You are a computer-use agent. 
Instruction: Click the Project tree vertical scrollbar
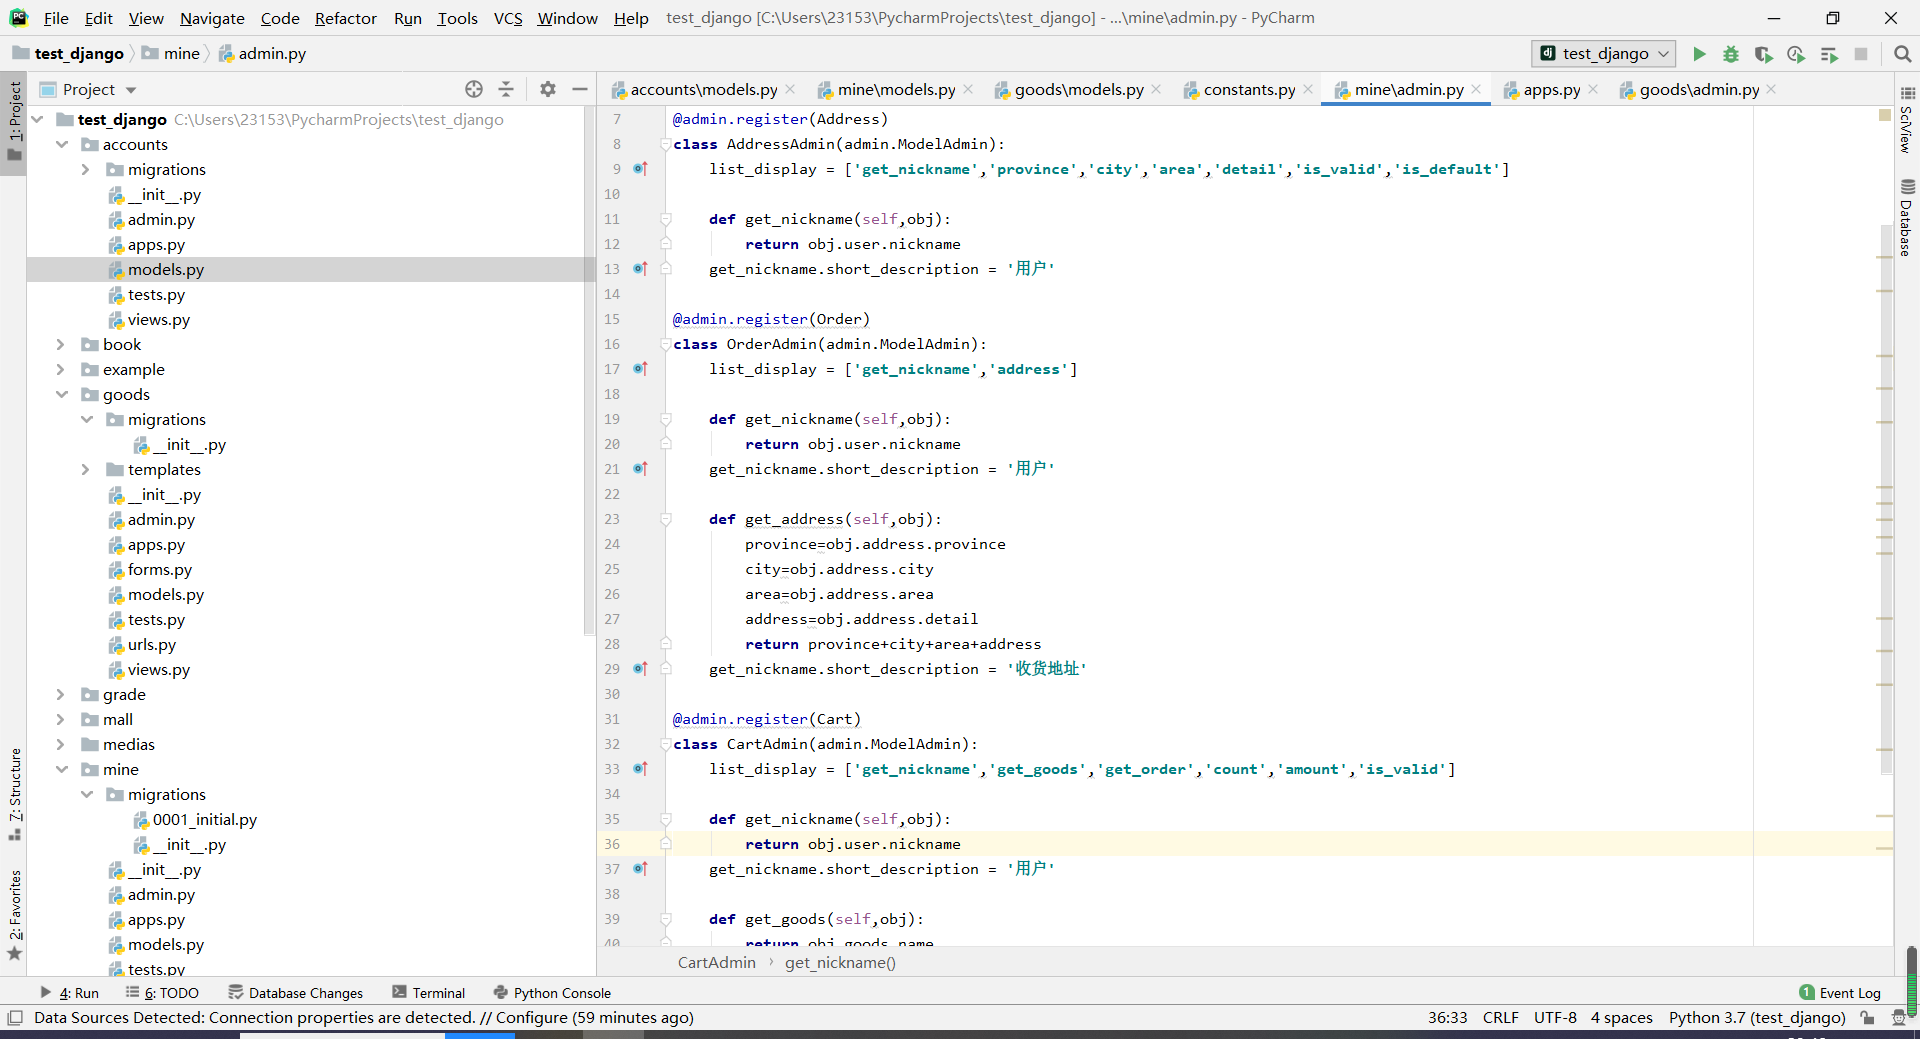click(x=589, y=370)
